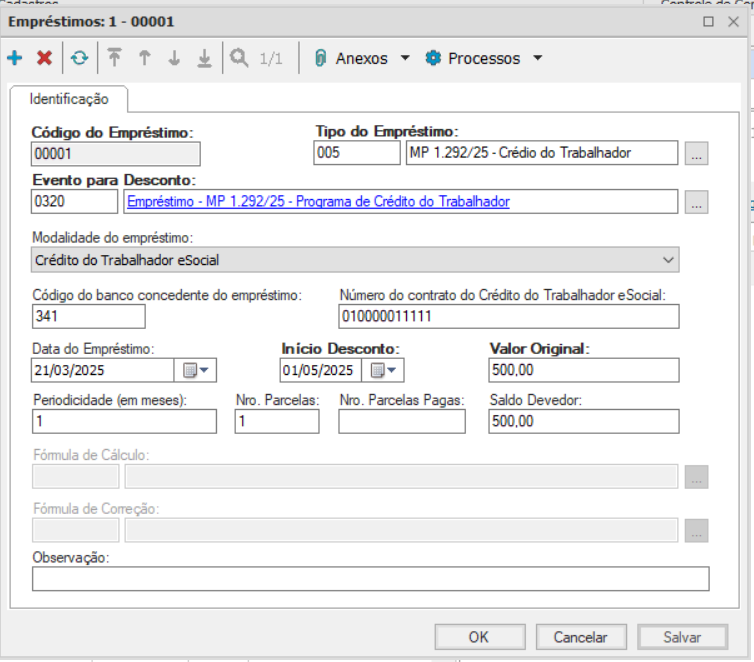754x662 pixels.
Task: Click the Data do Empréstimo date 21/03/2025
Action: point(102,370)
